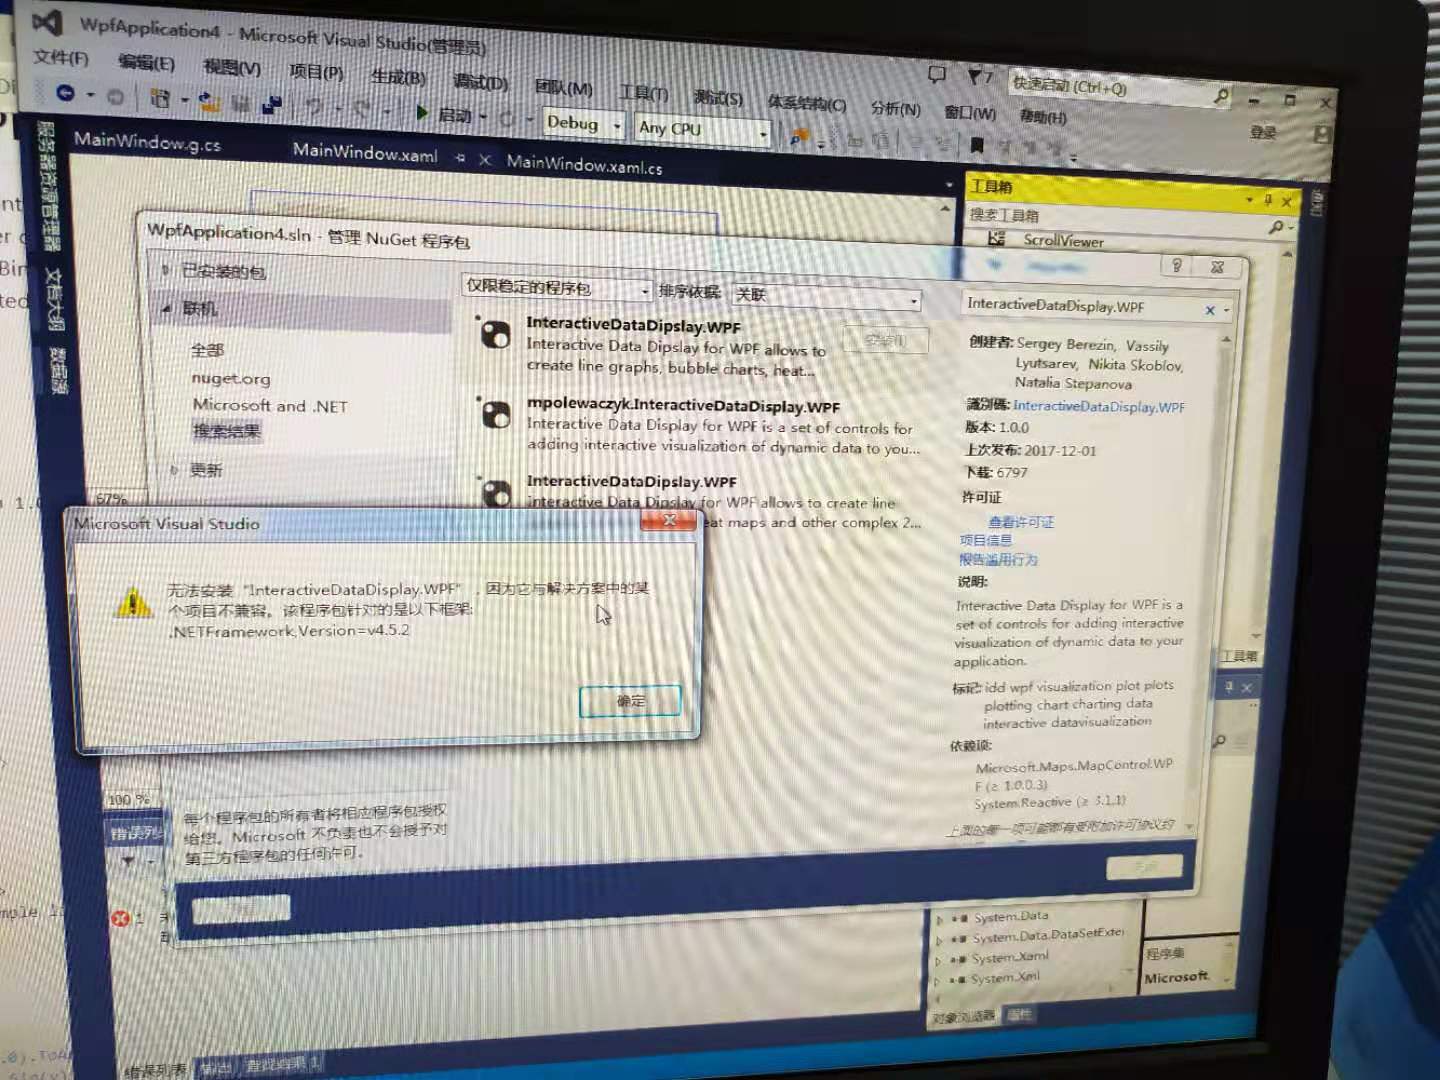Viewport: 1440px width, 1080px height.
Task: Open the 仅限稳定的程序包 dropdown
Action: pyautogui.click(x=557, y=288)
